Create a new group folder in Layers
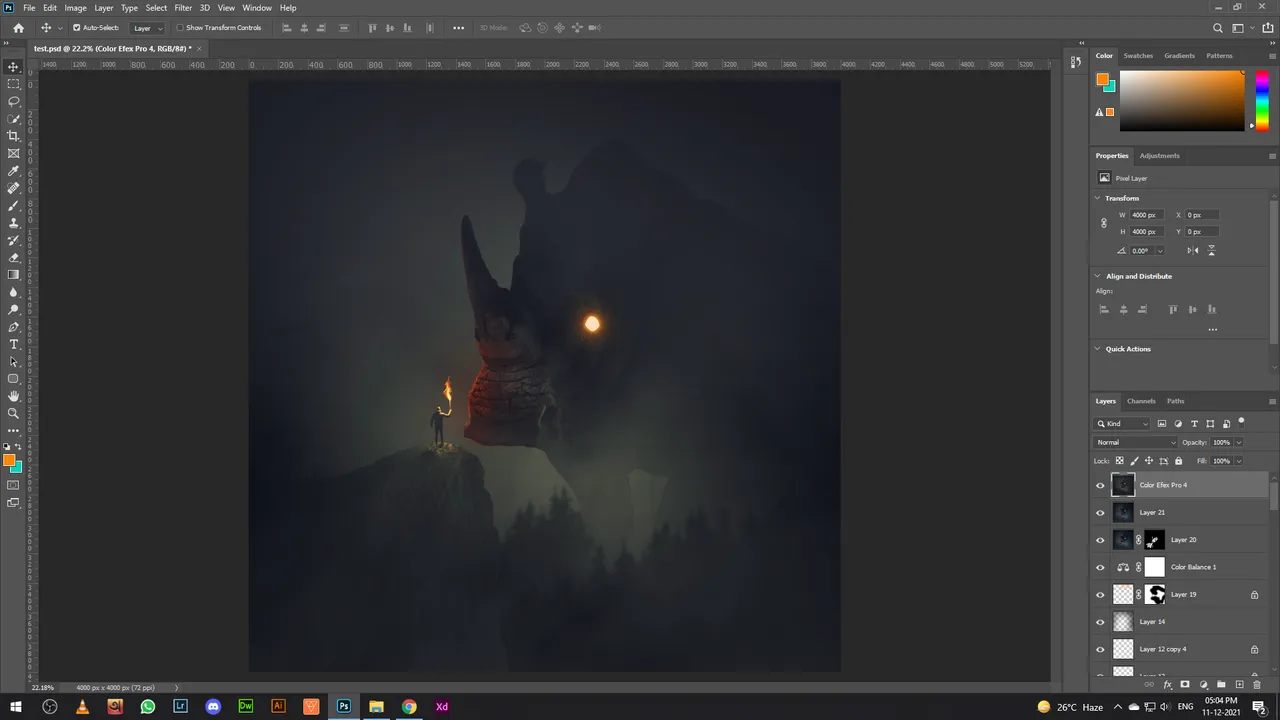The image size is (1280, 720). coord(1221,685)
